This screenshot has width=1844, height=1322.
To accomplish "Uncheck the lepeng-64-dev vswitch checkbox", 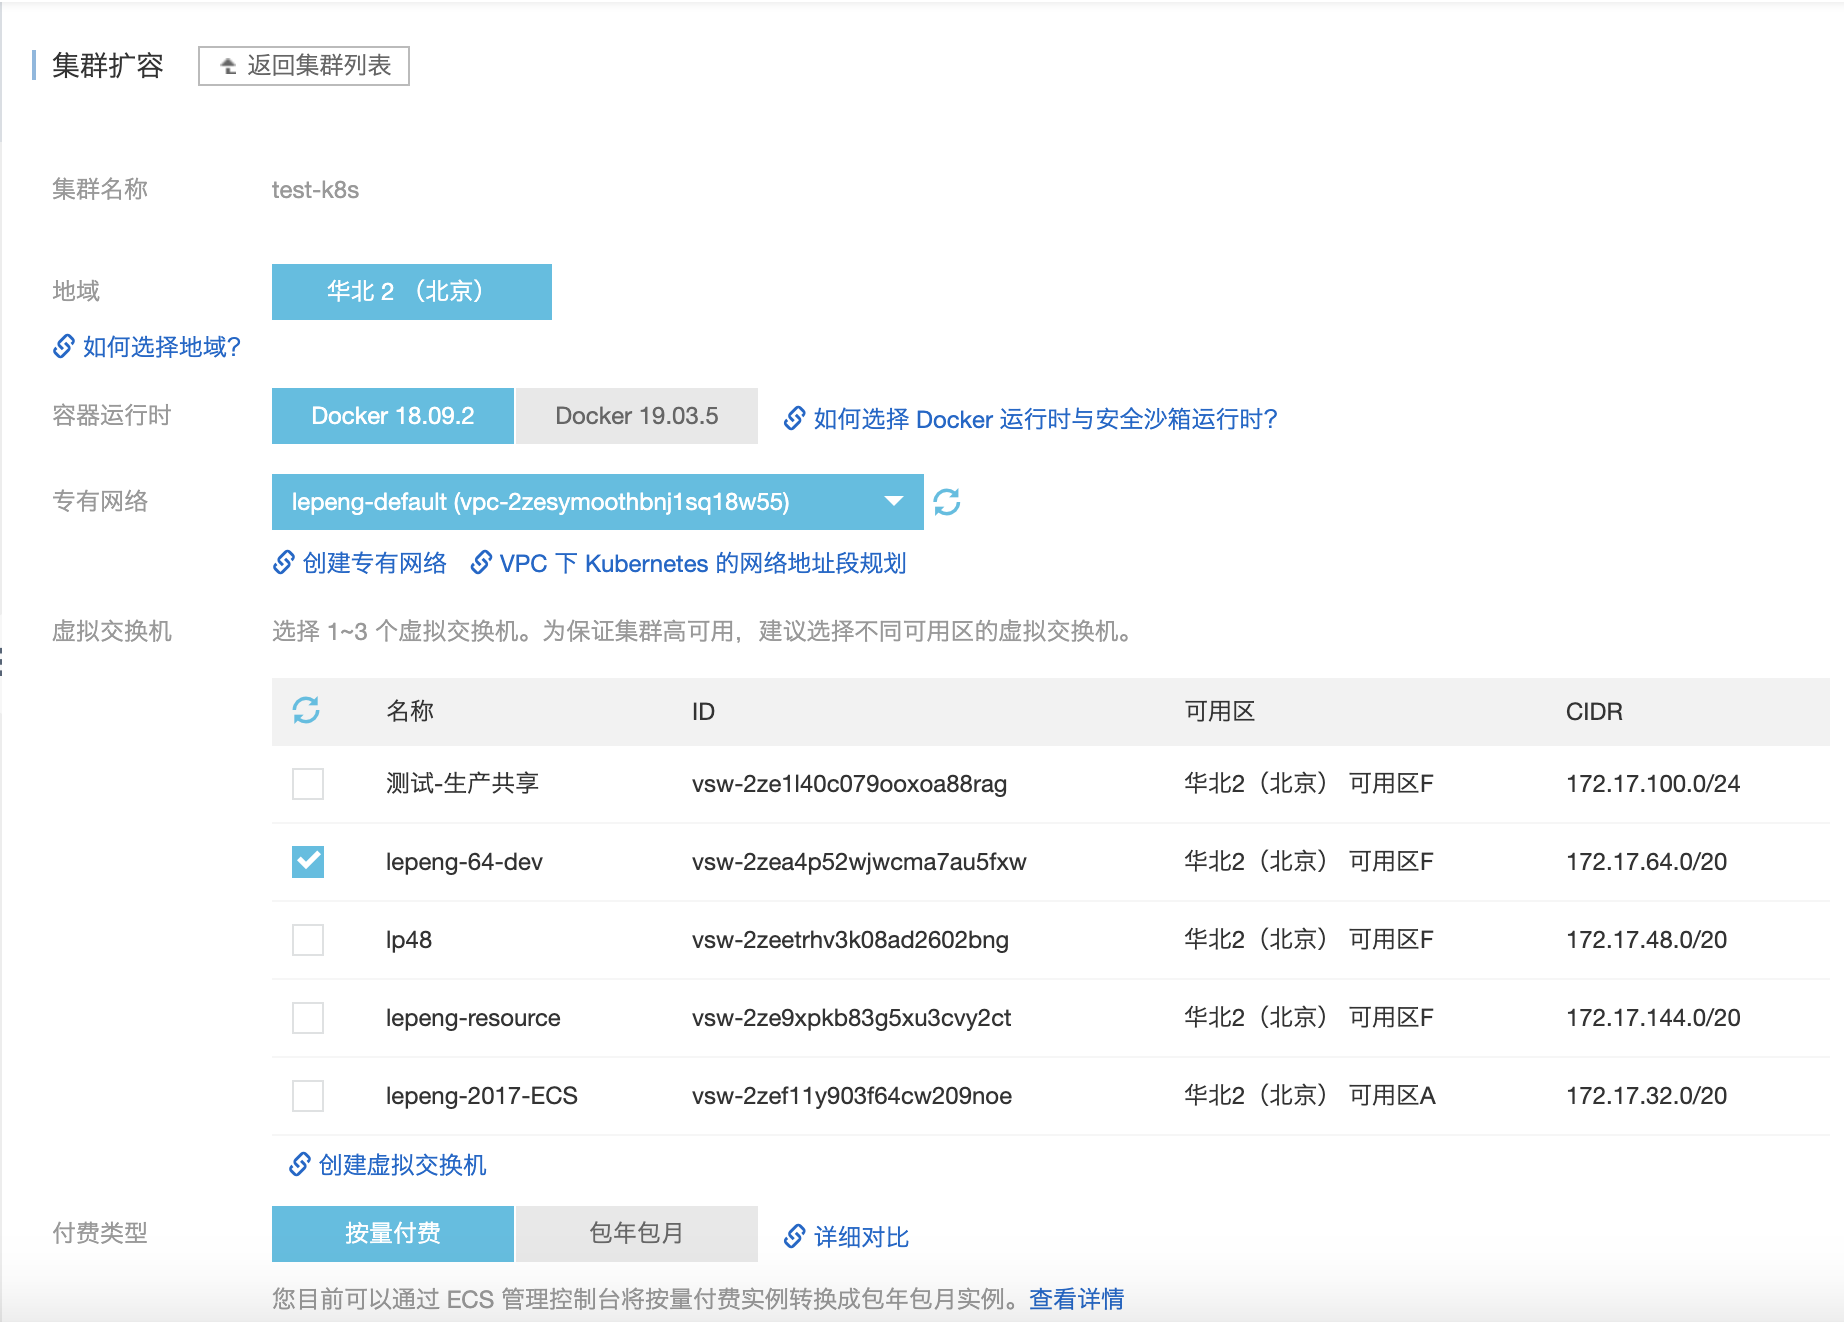I will pyautogui.click(x=308, y=861).
